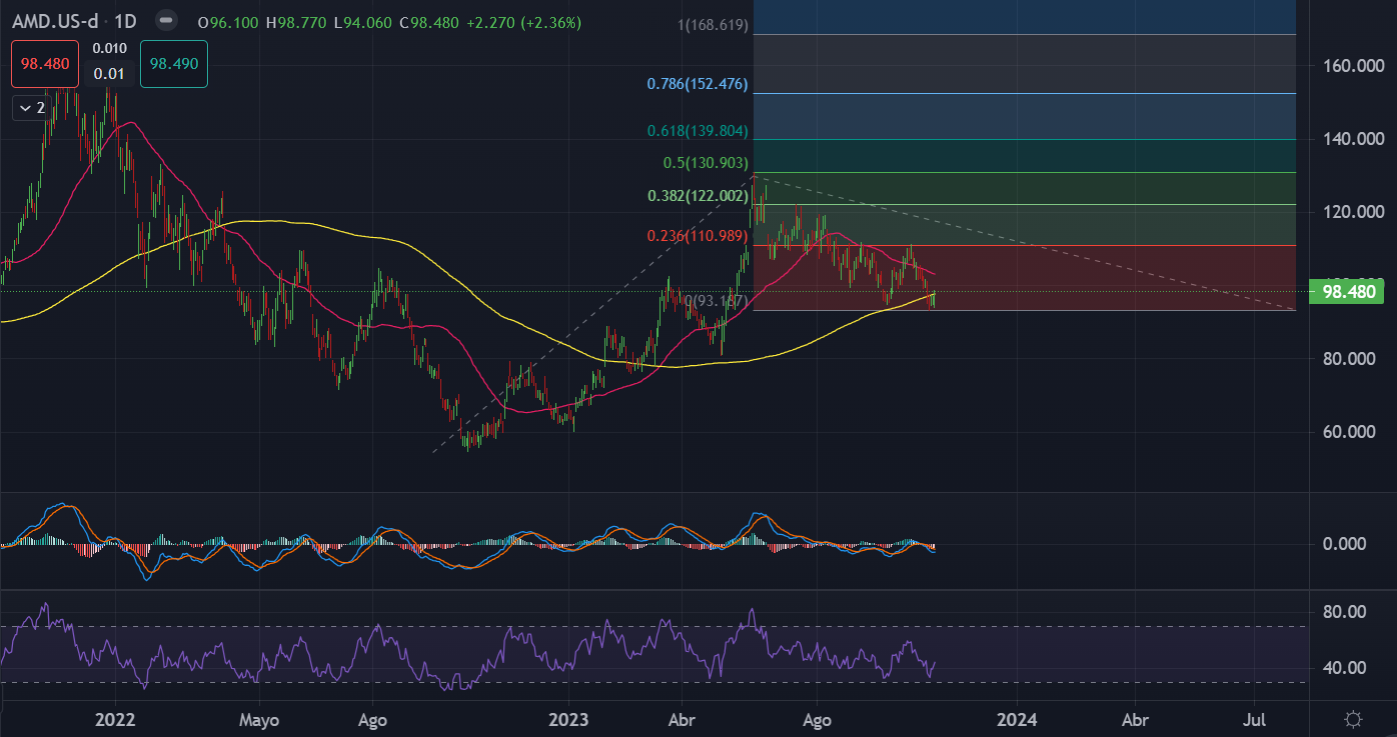Select the 0.5 (130.903) Fibonacci level label

point(705,163)
